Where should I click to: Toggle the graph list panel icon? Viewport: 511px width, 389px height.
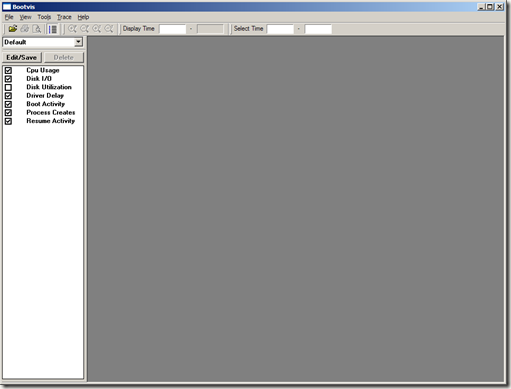click(x=53, y=29)
